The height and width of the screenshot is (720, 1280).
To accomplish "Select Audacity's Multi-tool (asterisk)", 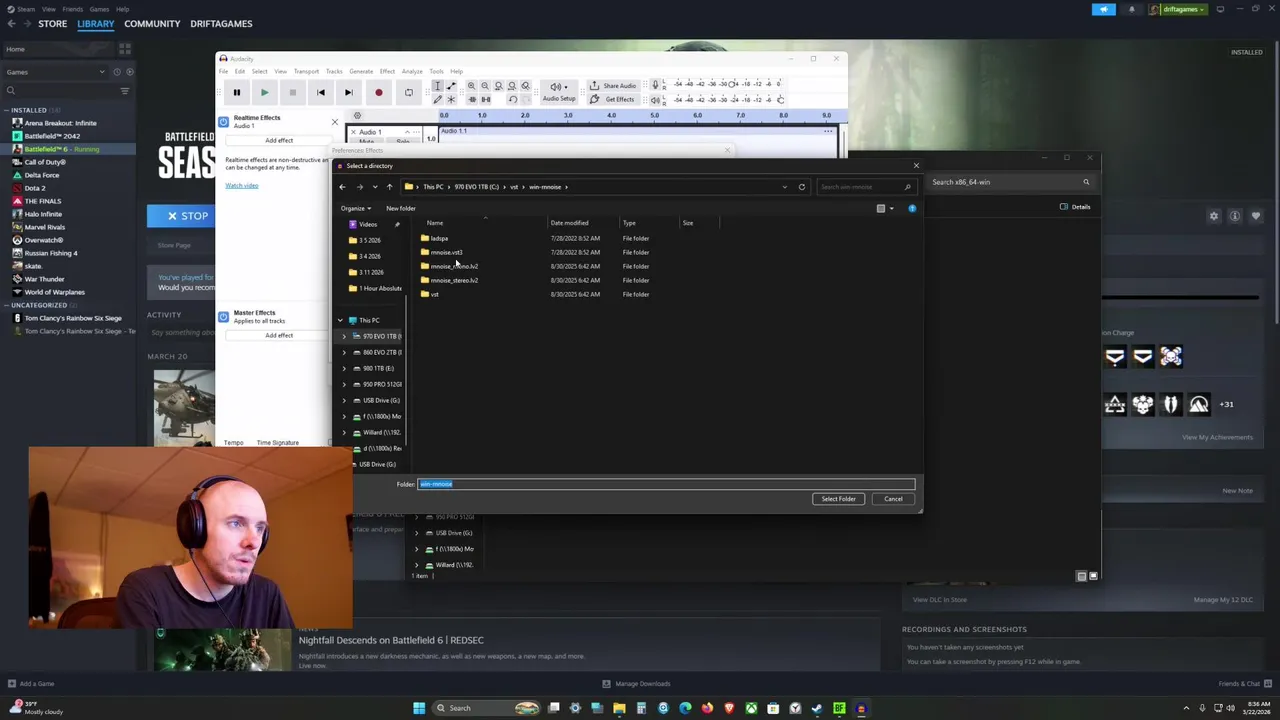I will (x=451, y=99).
